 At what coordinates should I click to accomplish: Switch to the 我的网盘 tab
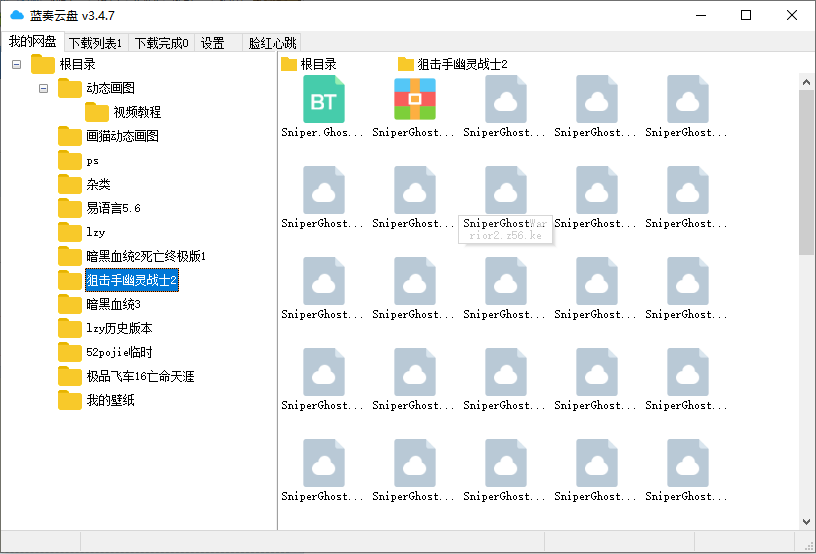coord(32,42)
